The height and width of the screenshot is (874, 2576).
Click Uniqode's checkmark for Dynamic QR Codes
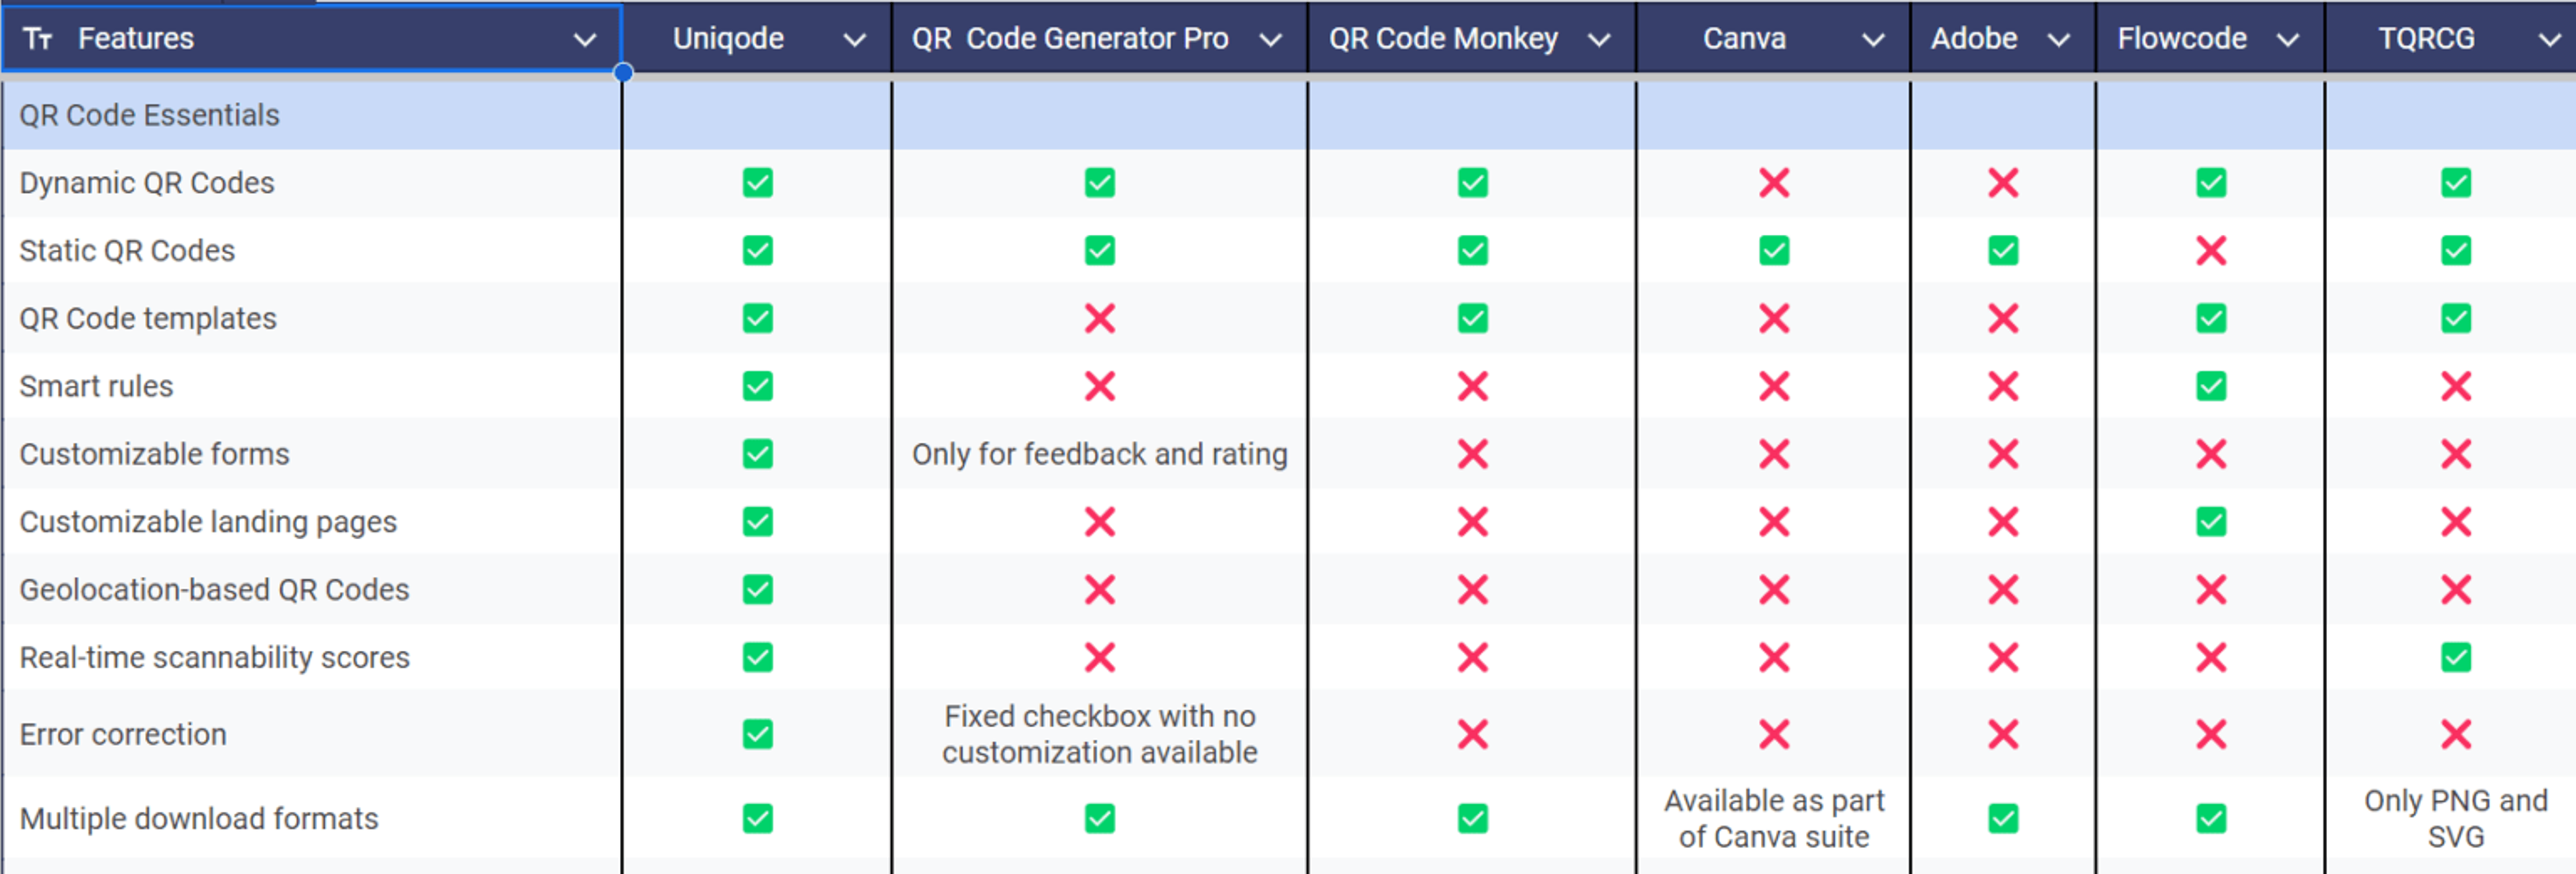tap(757, 183)
